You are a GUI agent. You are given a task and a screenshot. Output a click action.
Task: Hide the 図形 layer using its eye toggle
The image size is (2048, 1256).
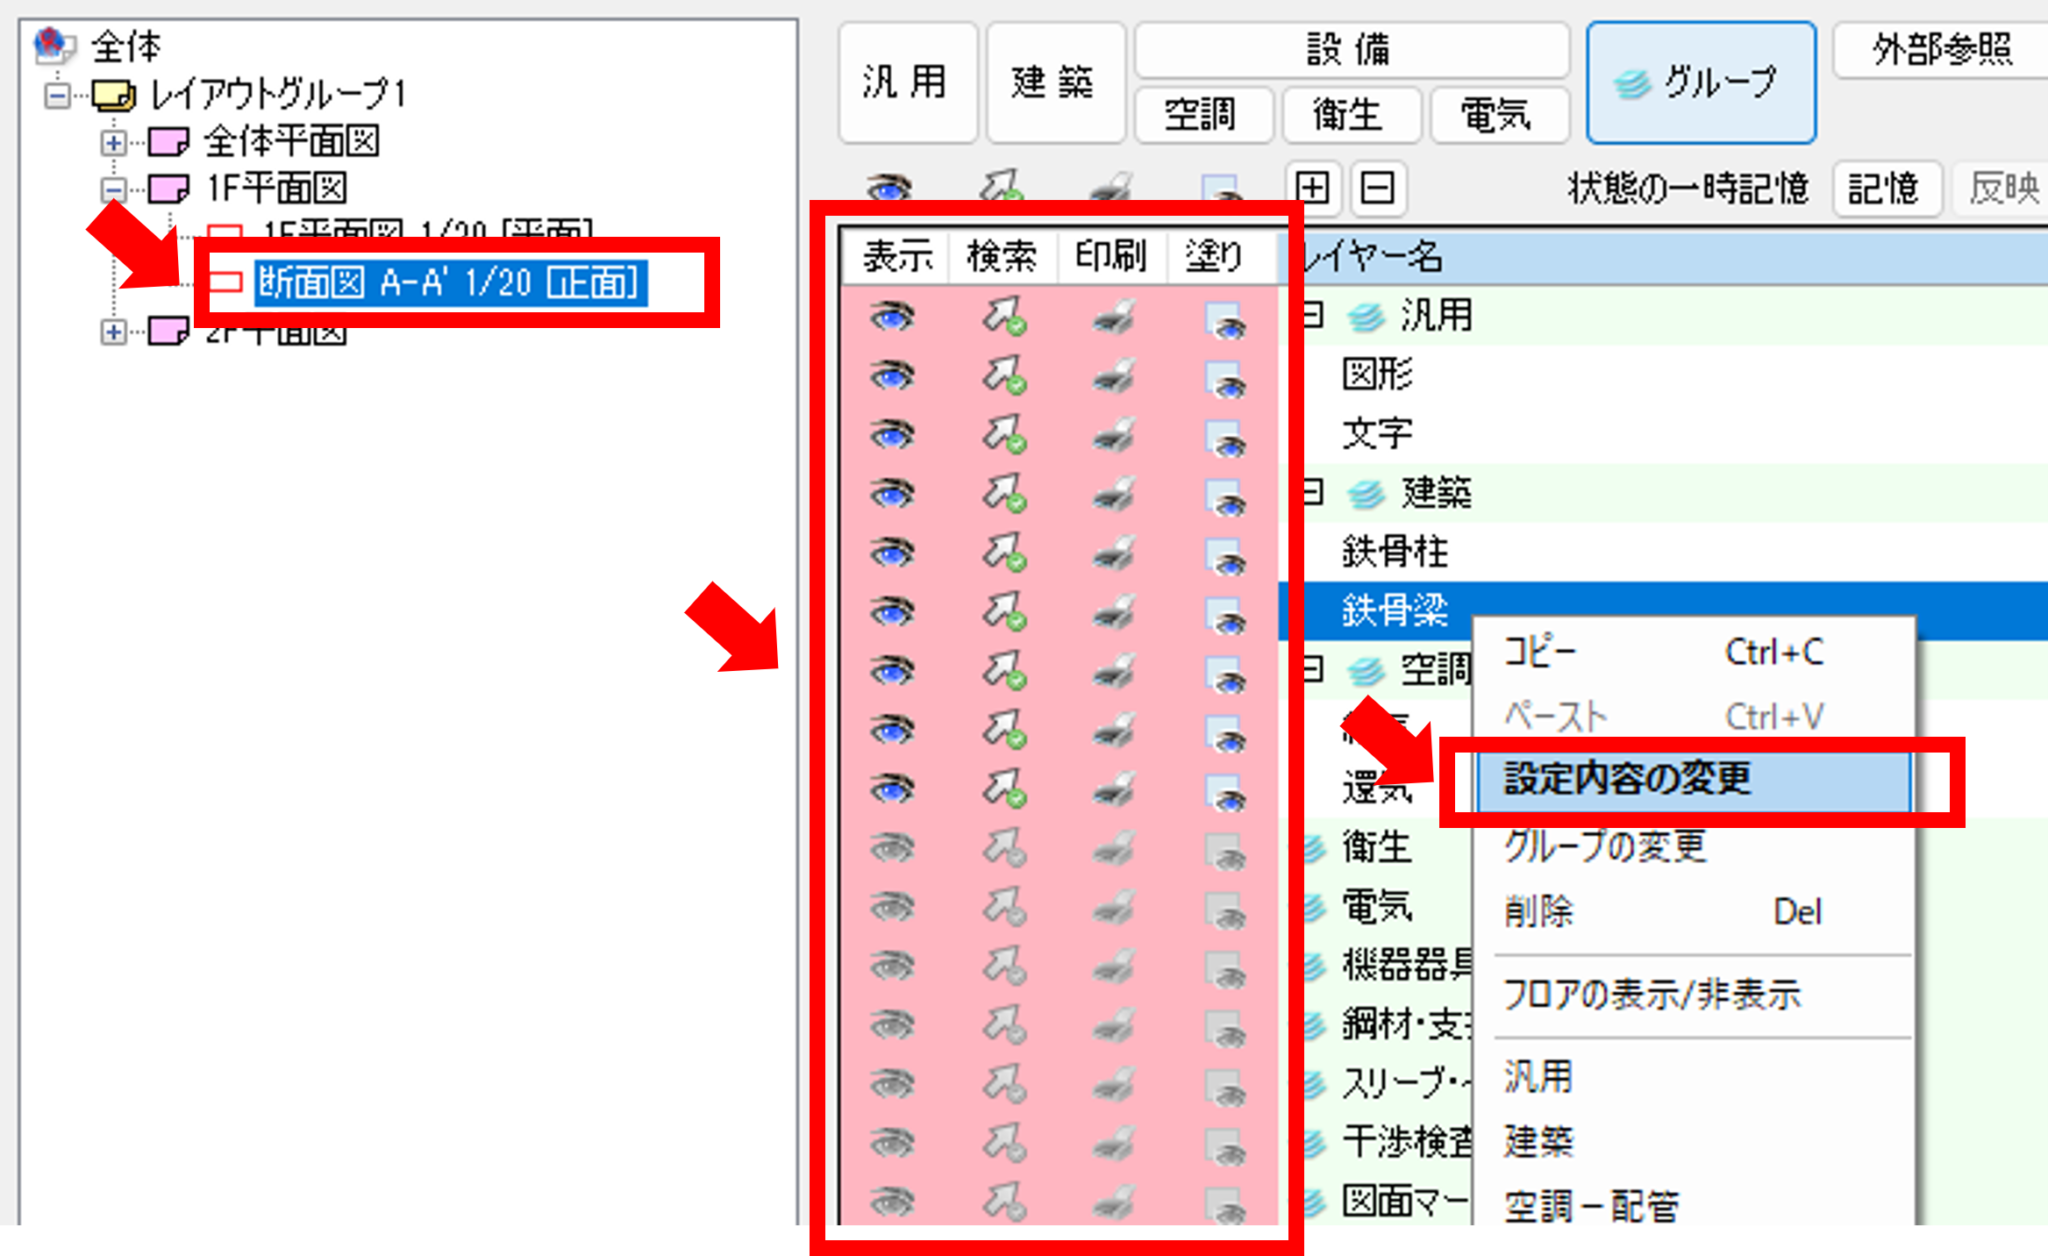[893, 375]
